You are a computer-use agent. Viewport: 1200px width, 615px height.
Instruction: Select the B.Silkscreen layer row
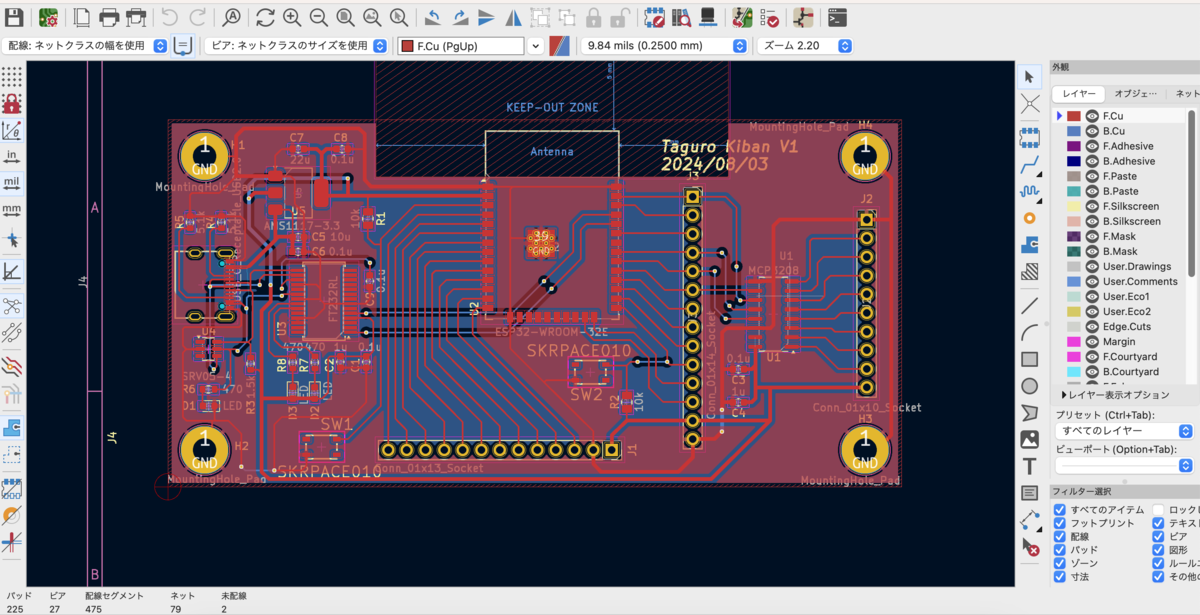click(x=1120, y=221)
